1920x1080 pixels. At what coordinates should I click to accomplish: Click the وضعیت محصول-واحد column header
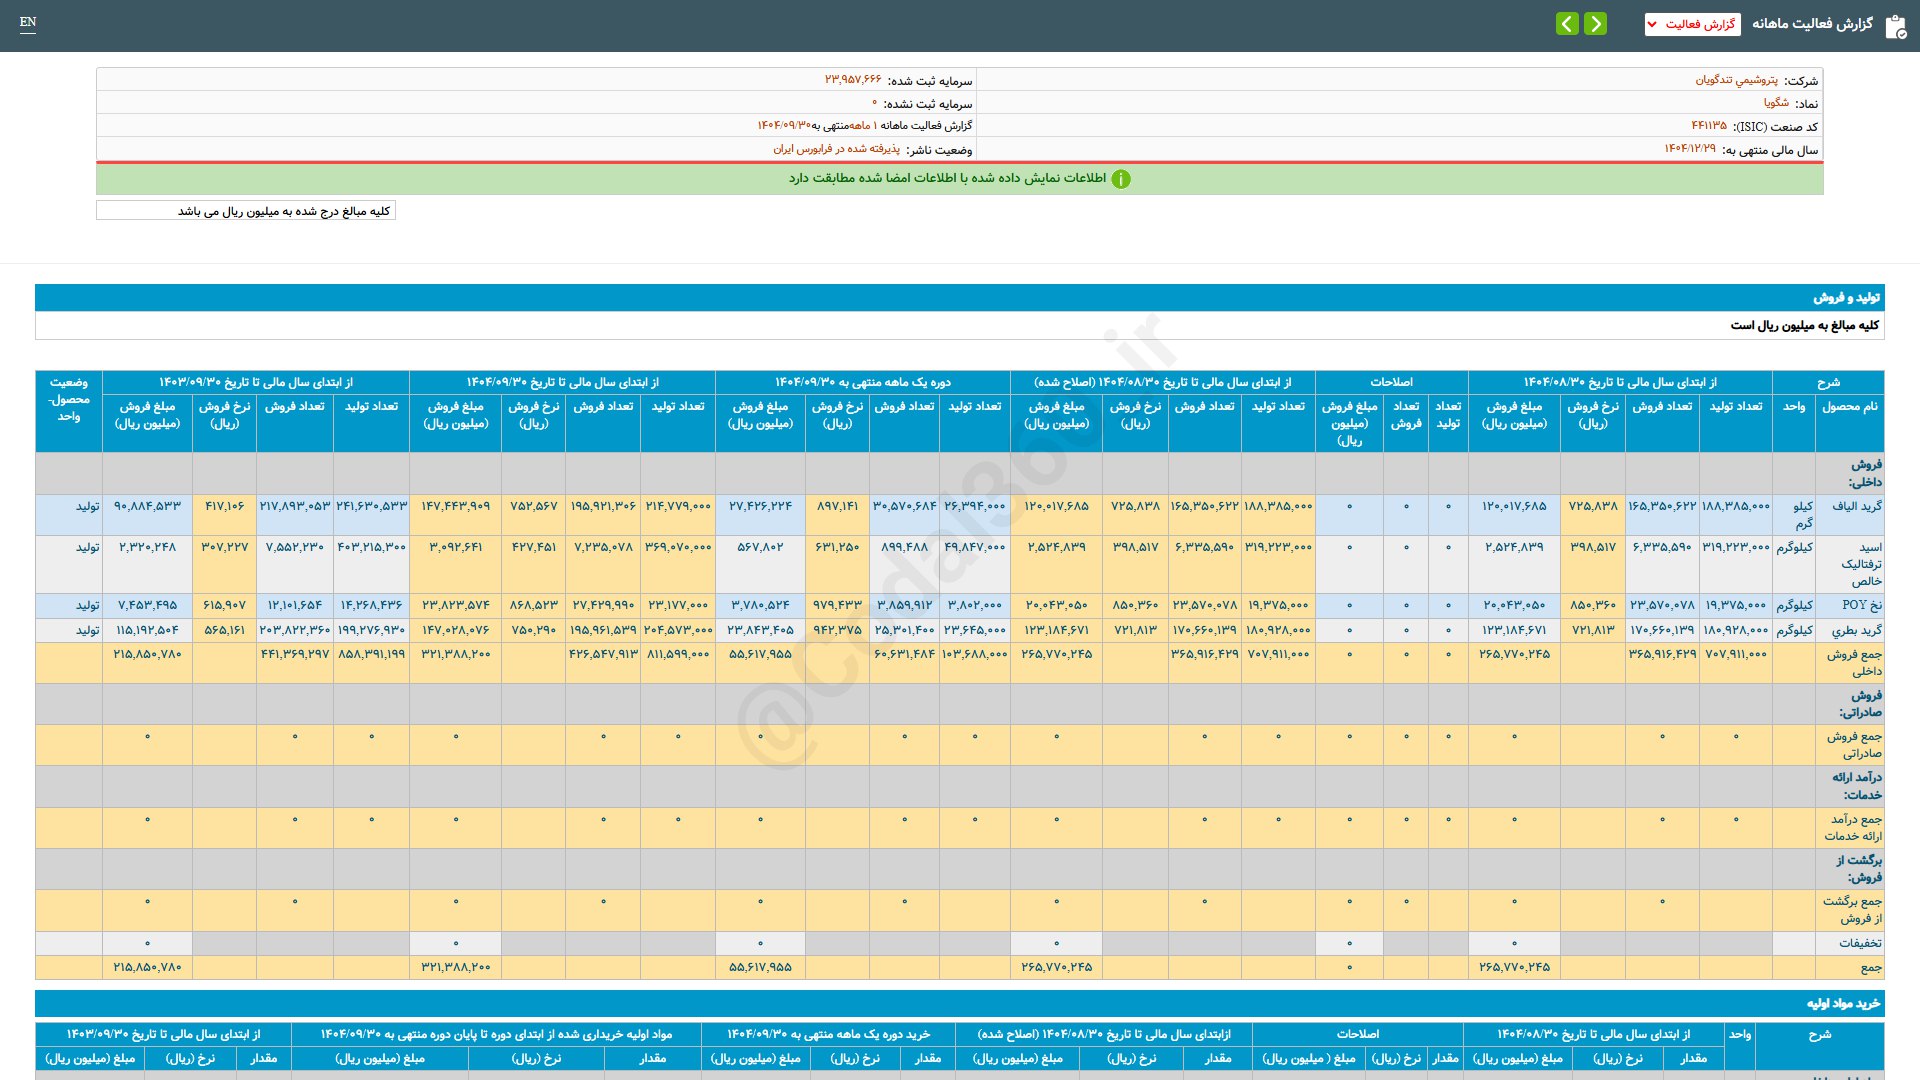click(68, 399)
